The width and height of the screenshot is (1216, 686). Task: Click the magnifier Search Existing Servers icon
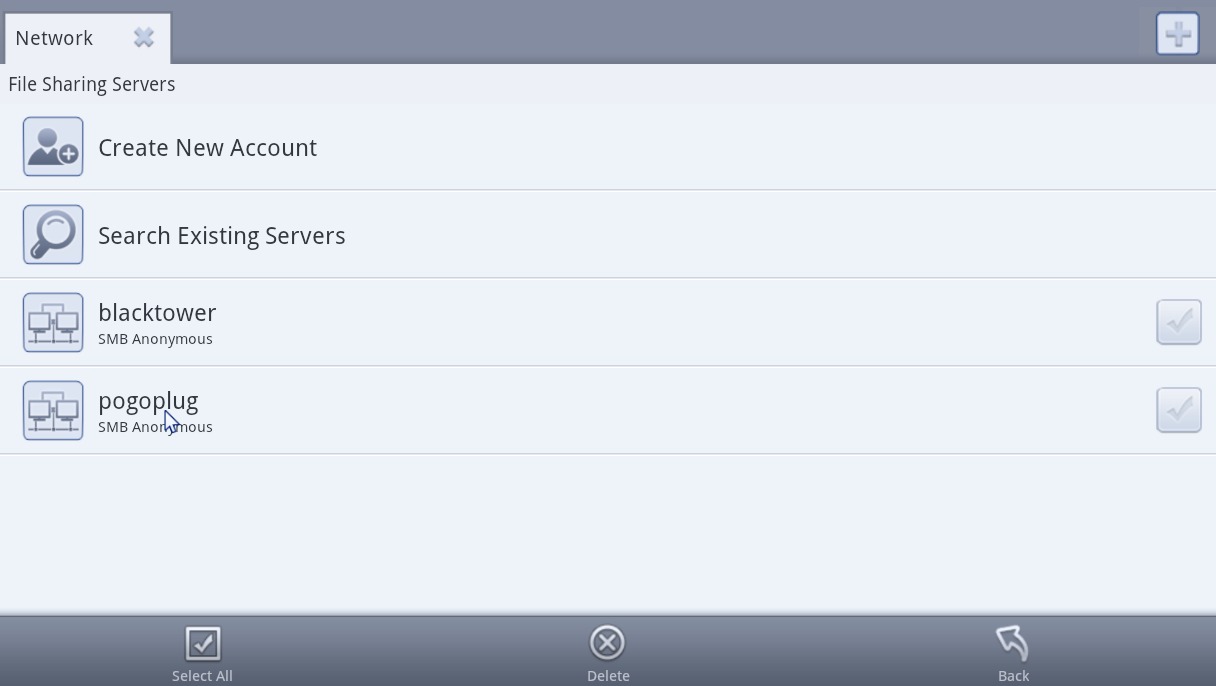click(x=53, y=235)
